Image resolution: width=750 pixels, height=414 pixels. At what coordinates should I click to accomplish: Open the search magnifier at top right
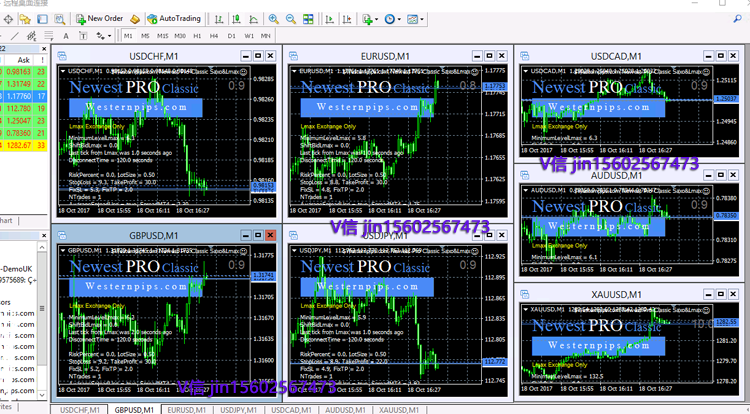tap(737, 19)
